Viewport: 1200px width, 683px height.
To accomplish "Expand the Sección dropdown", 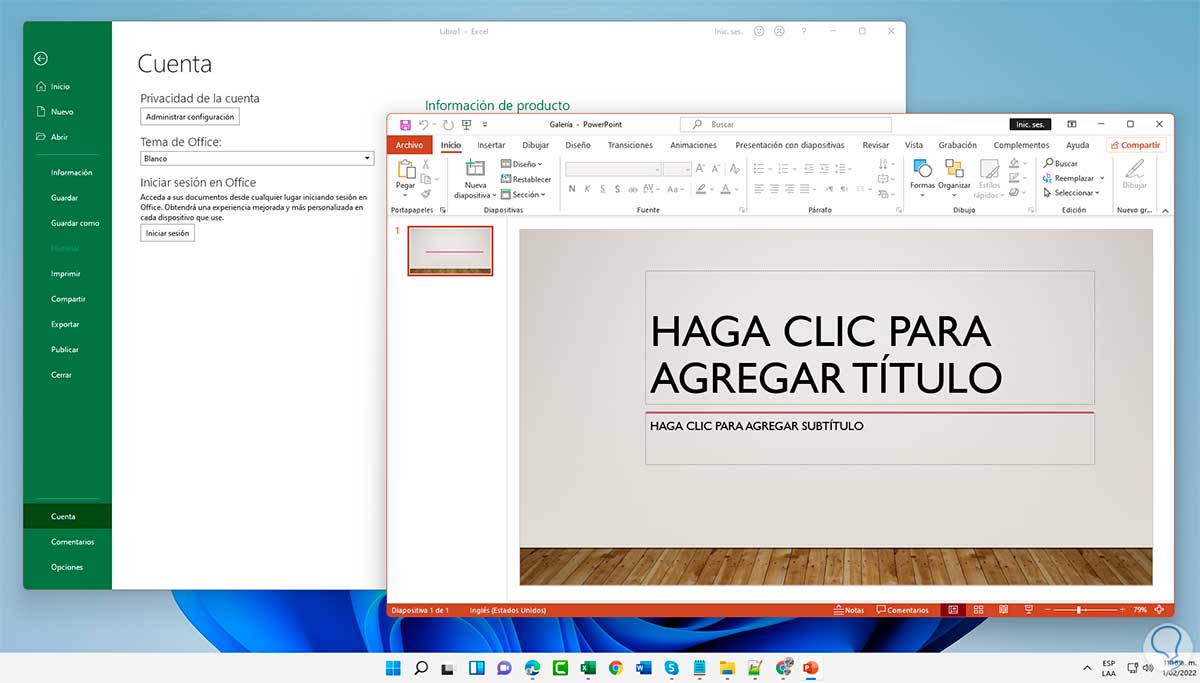I will (x=523, y=195).
